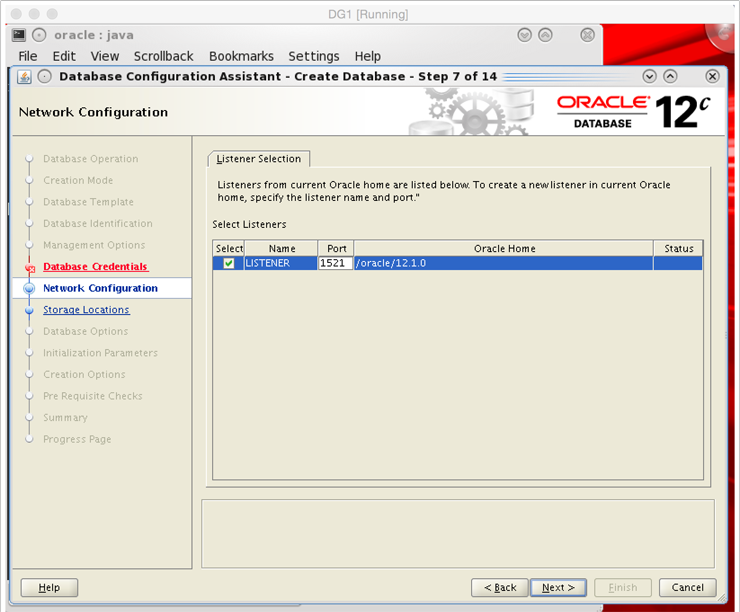Select the Network Configuration step
This screenshot has width=740, height=612.
(101, 288)
